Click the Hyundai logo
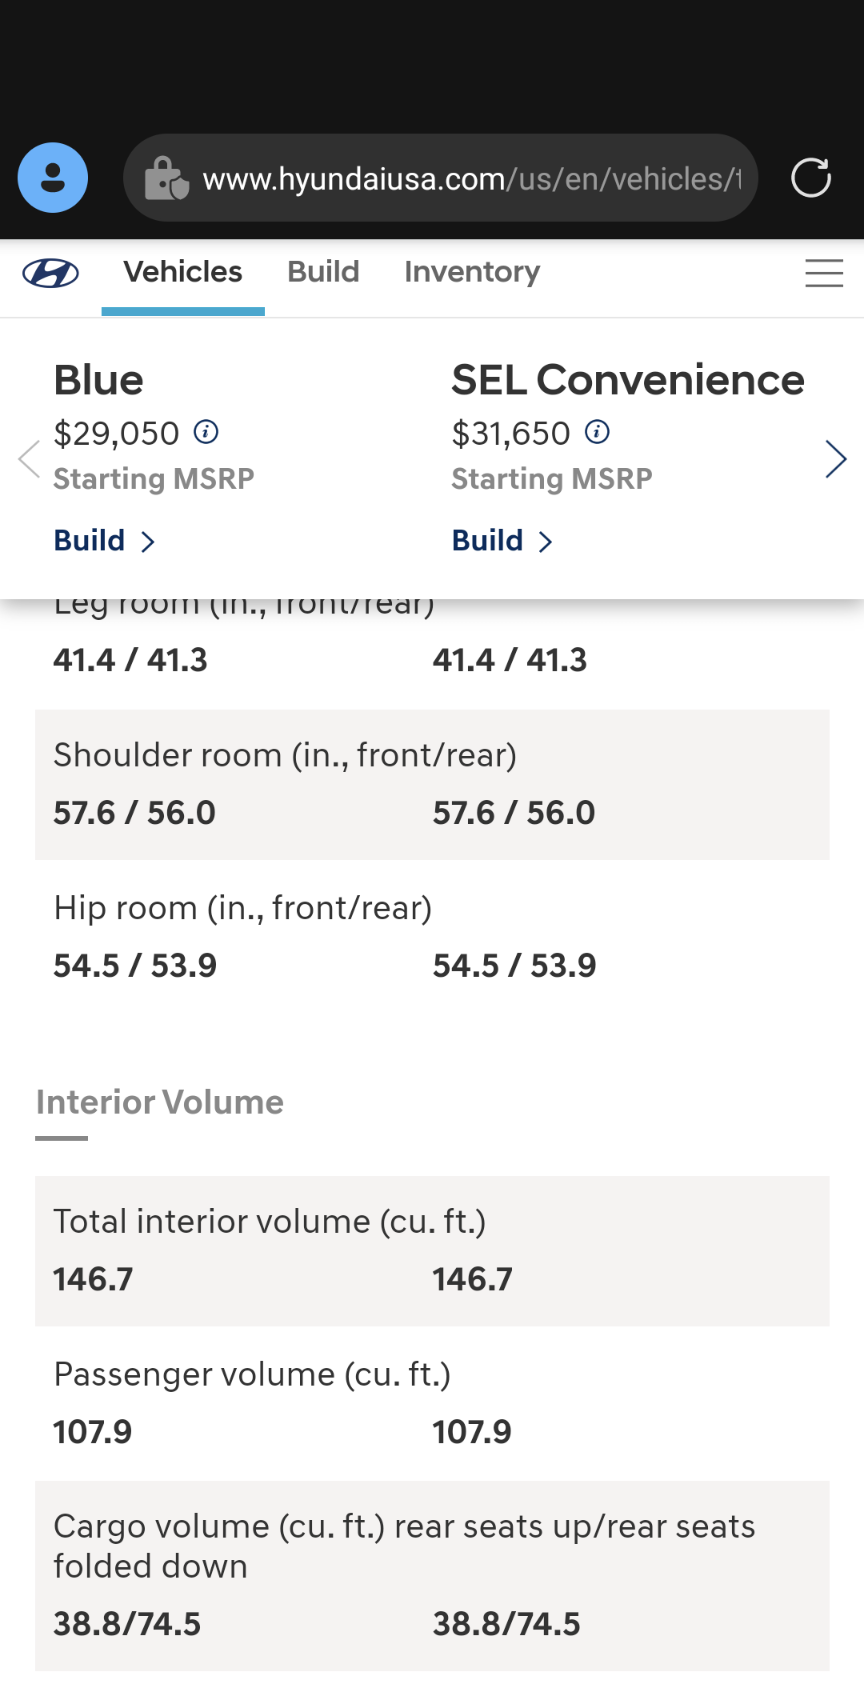 pyautogui.click(x=51, y=273)
